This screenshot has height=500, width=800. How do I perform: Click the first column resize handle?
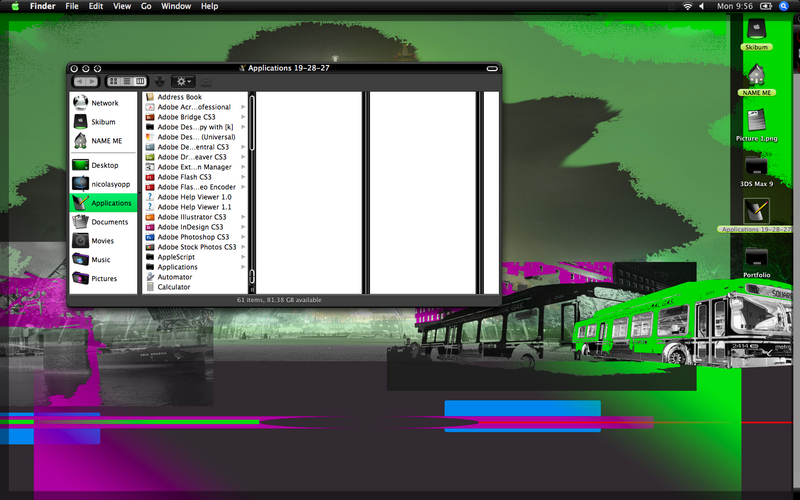pyautogui.click(x=252, y=289)
